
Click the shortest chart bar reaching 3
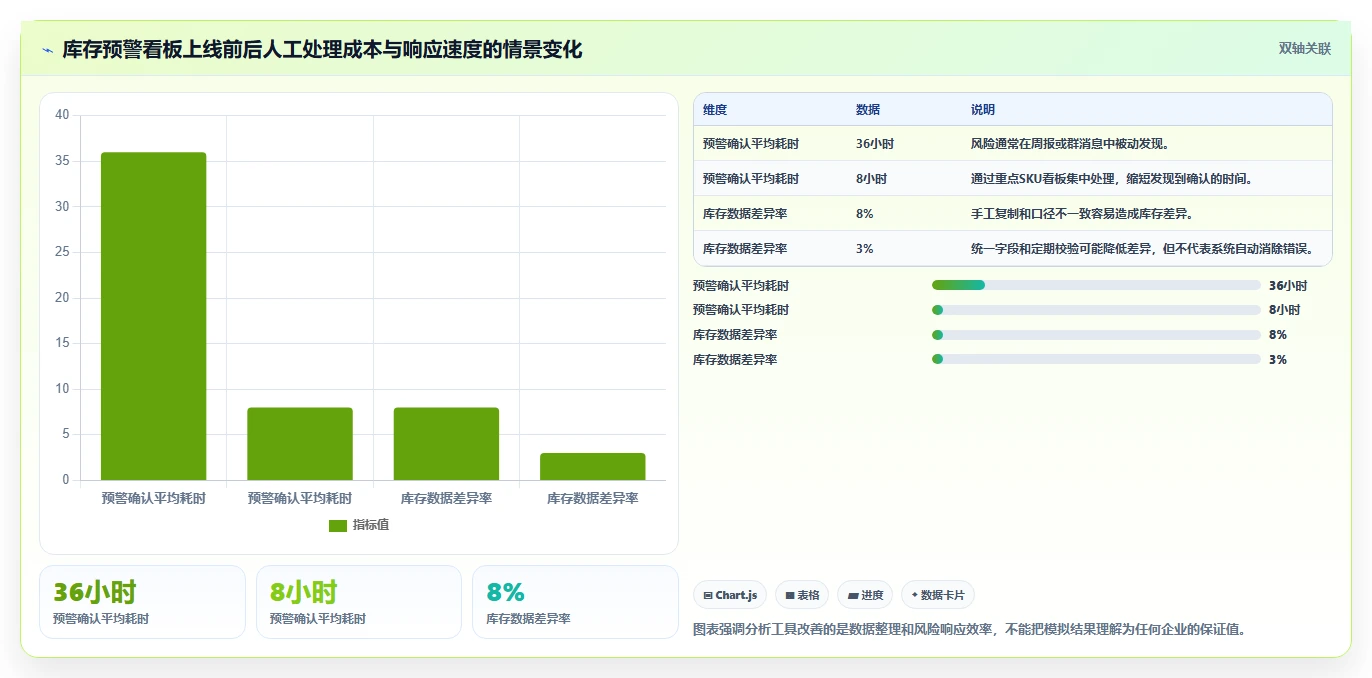[x=592, y=466]
